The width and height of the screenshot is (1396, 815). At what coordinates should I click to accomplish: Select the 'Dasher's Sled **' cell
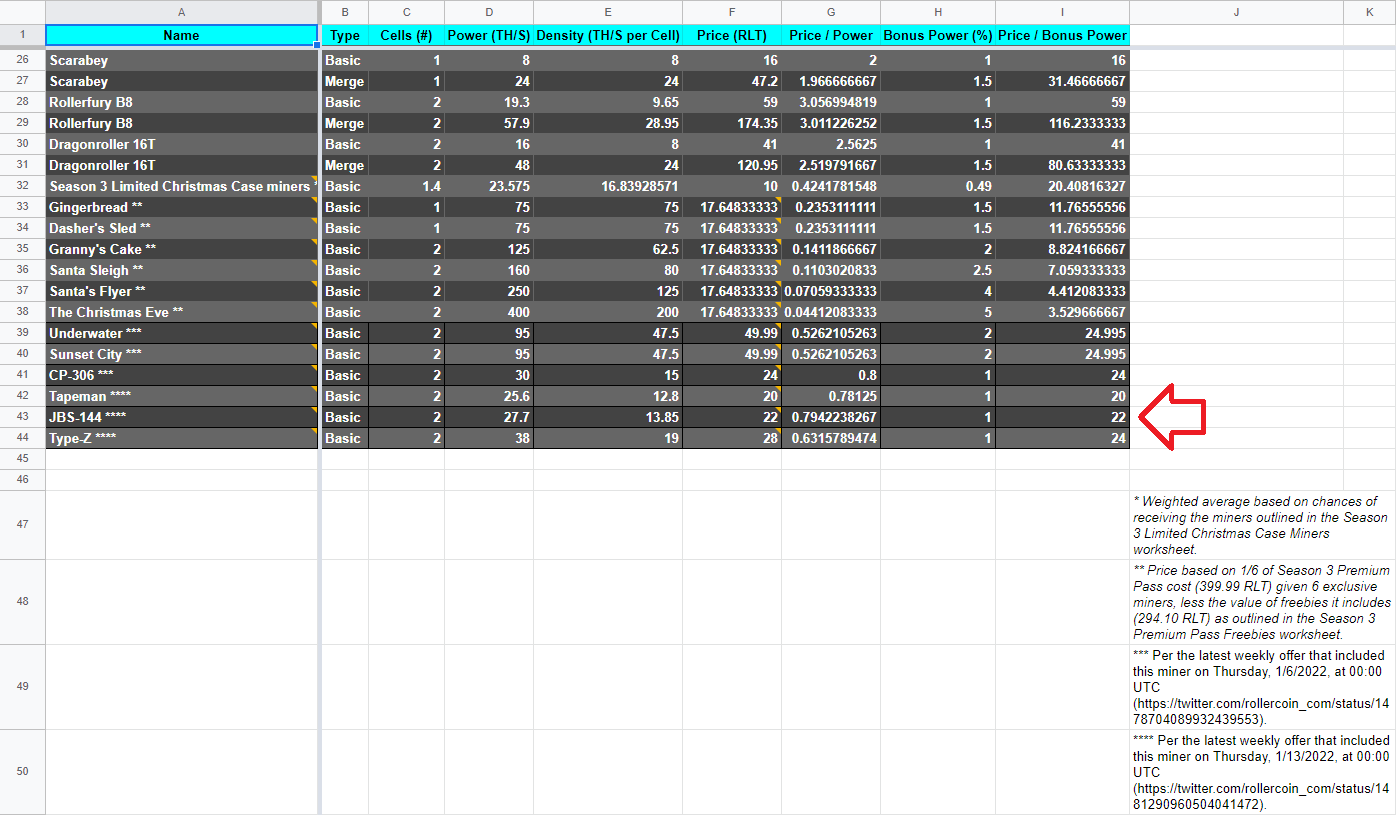click(181, 228)
